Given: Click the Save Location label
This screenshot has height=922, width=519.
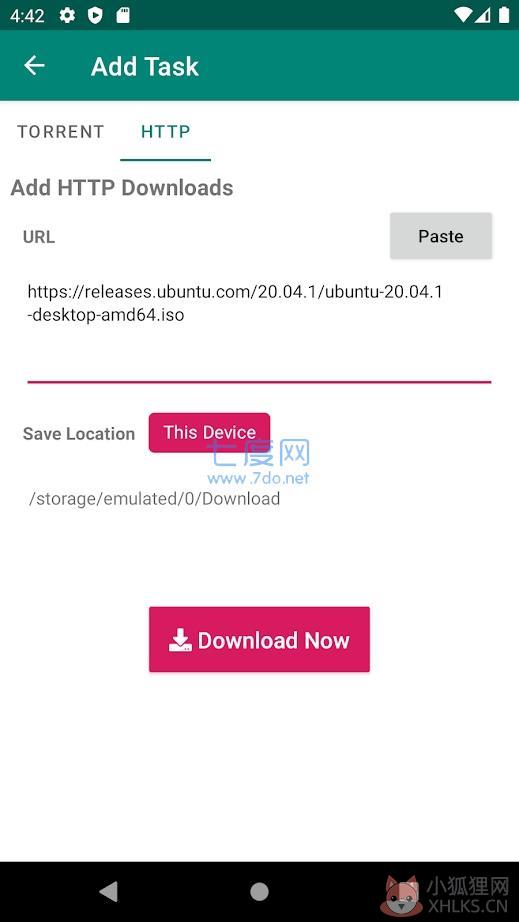Looking at the screenshot, I should (x=79, y=434).
